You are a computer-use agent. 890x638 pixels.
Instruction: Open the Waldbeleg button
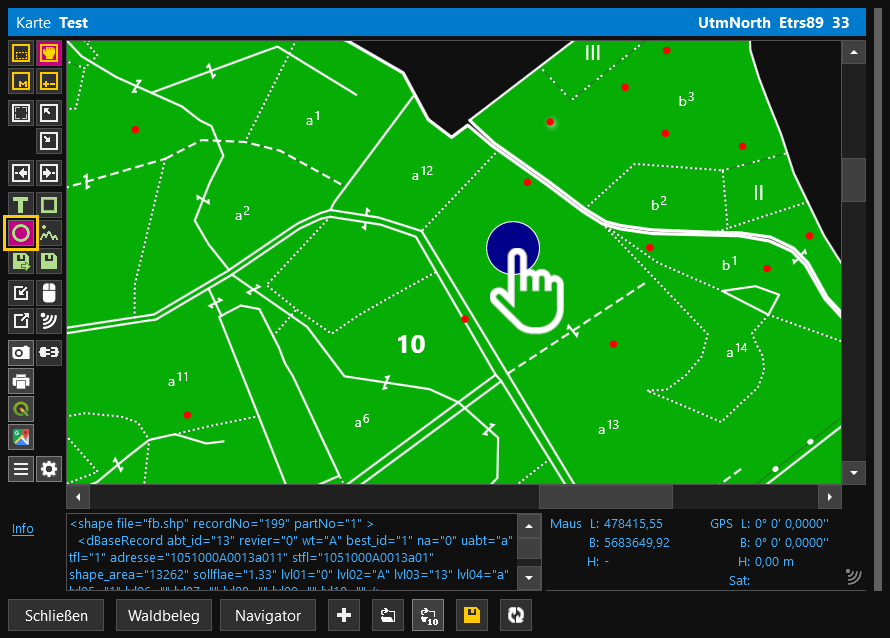[164, 615]
